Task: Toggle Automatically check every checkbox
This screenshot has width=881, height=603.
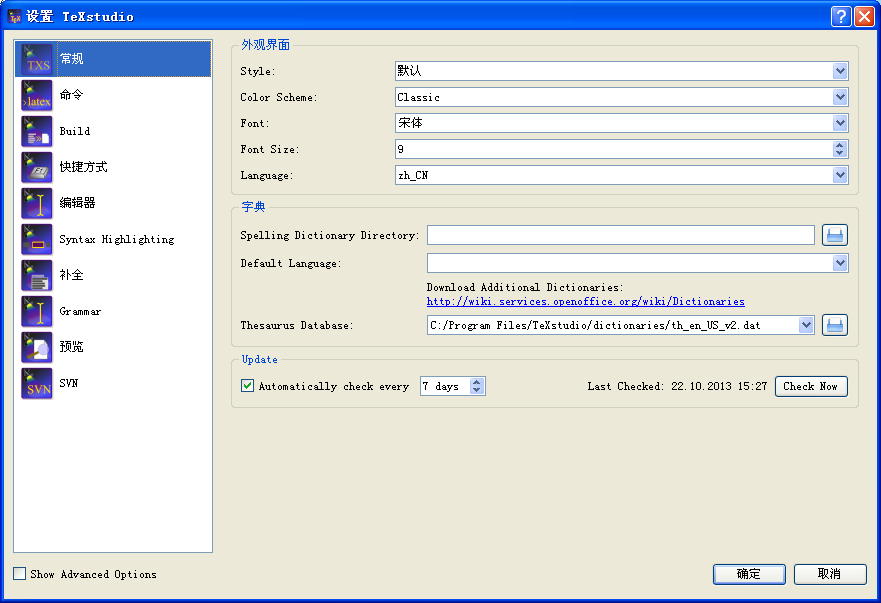Action: coord(248,386)
